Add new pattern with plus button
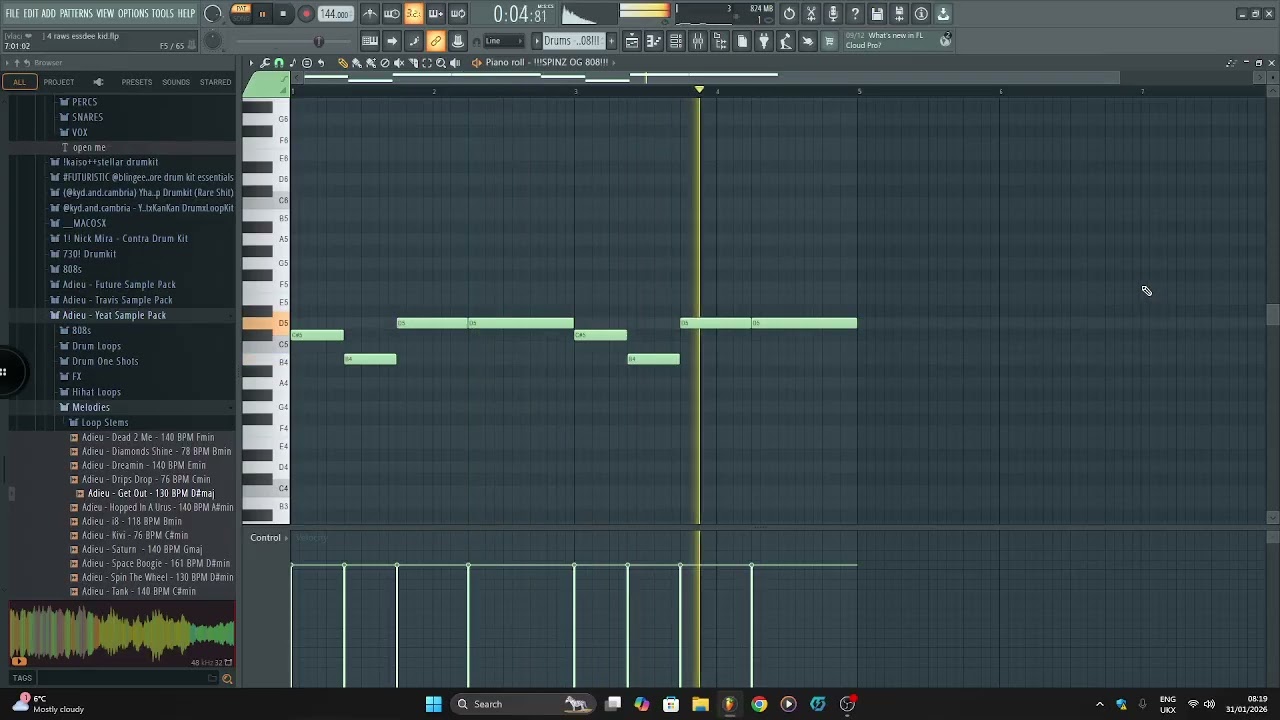Screen dimensions: 1280x720 [611, 41]
